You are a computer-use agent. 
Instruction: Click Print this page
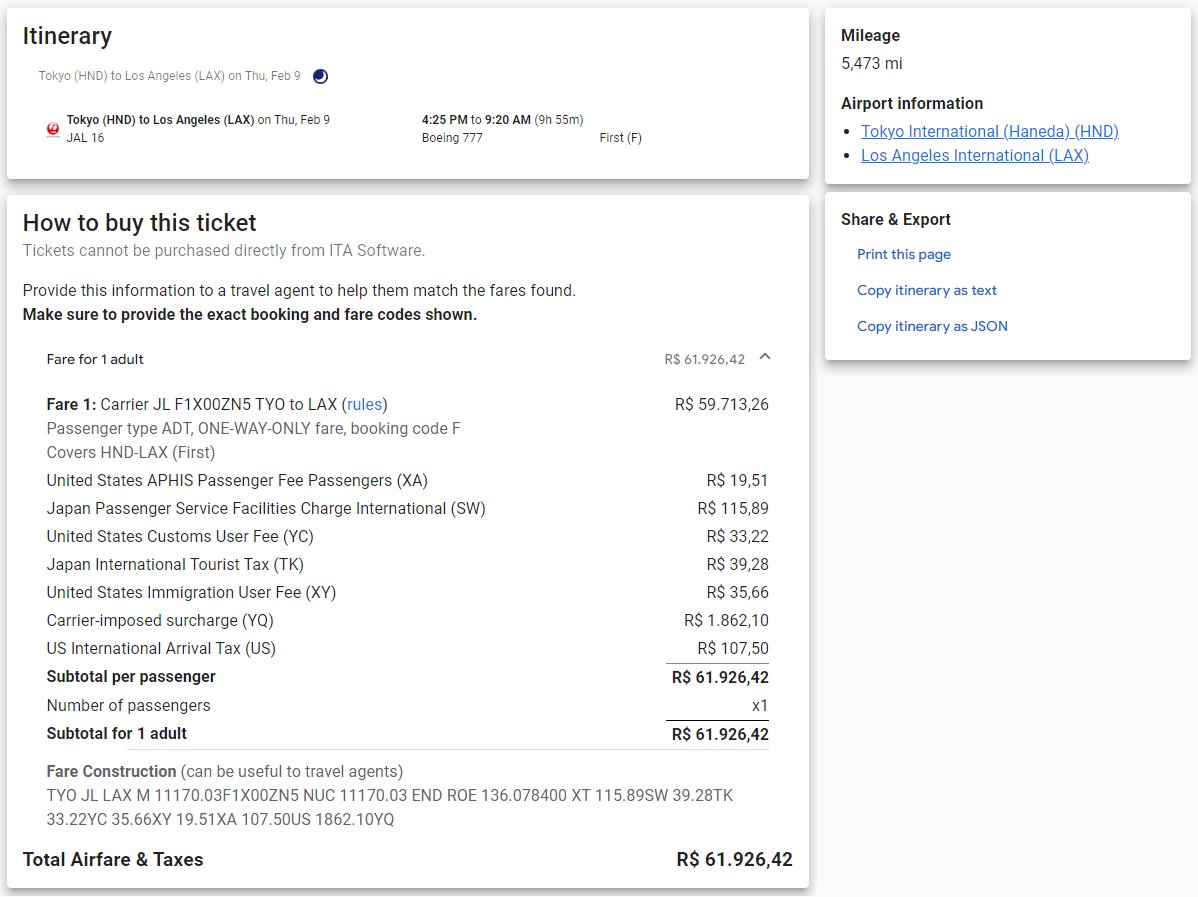point(904,254)
